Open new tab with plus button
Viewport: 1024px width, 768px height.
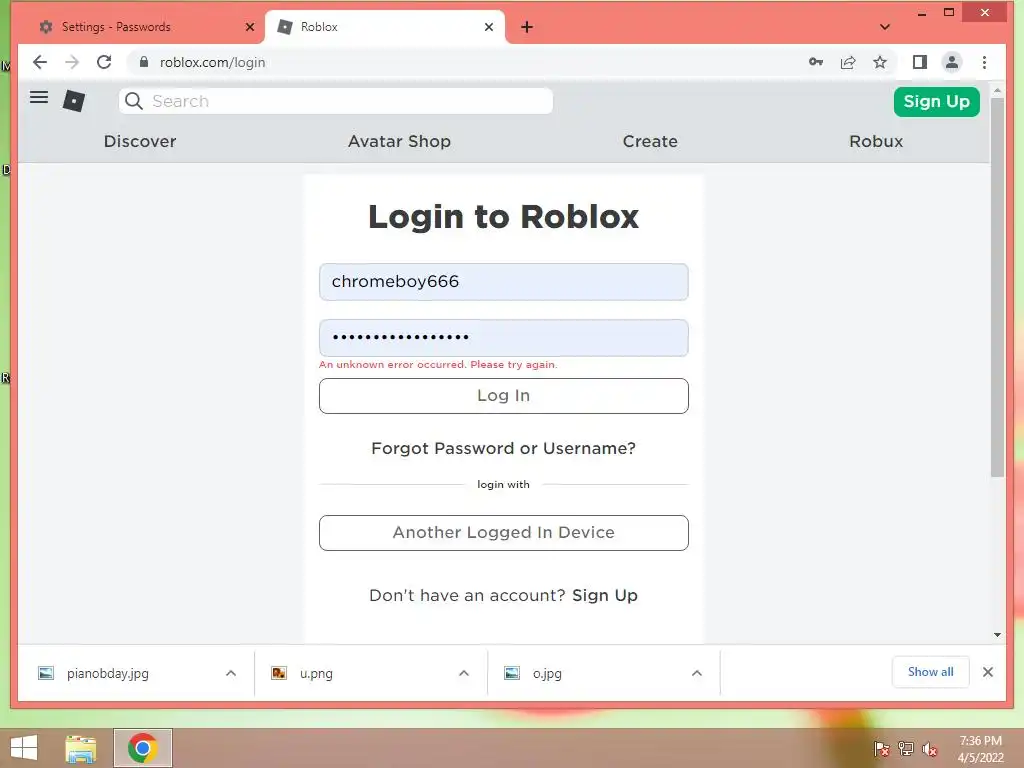tap(527, 27)
